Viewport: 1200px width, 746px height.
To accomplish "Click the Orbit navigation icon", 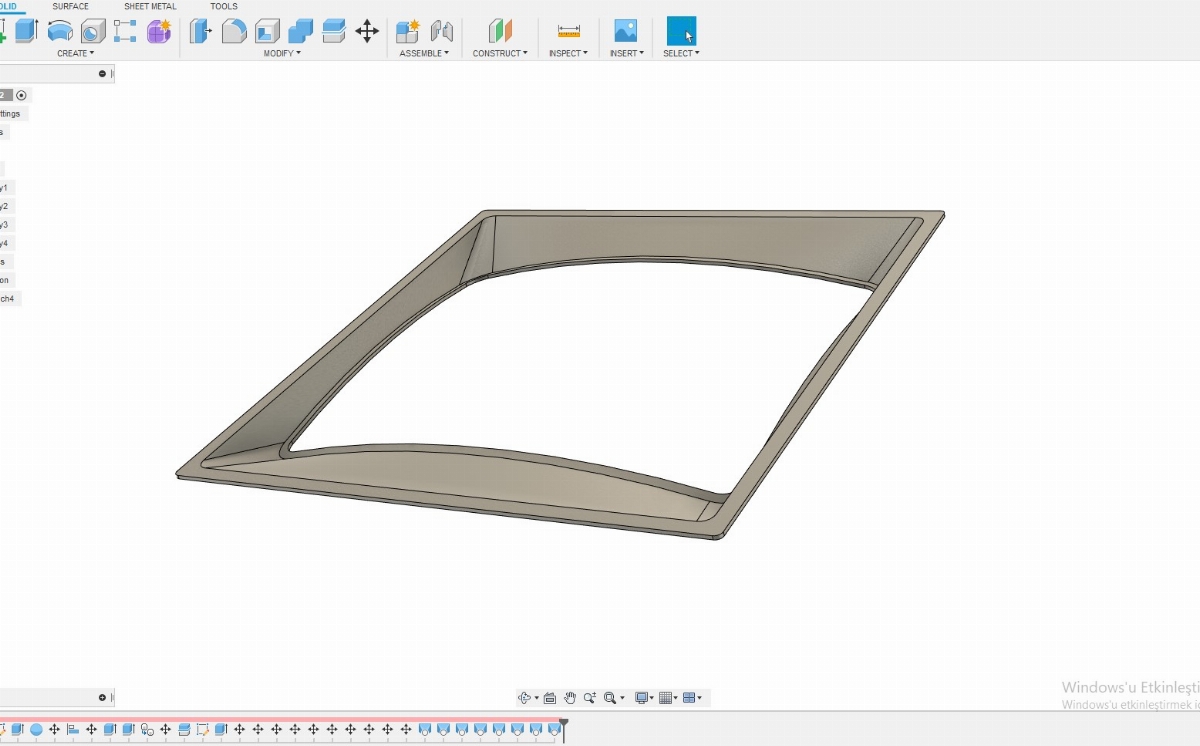I will [x=524, y=698].
